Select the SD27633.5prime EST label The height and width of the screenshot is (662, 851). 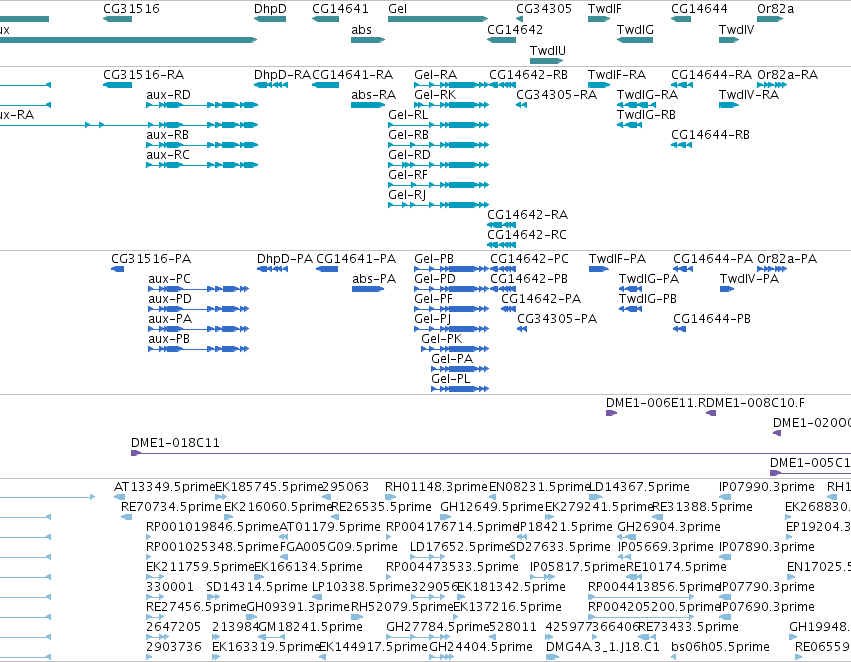pyautogui.click(x=560, y=547)
